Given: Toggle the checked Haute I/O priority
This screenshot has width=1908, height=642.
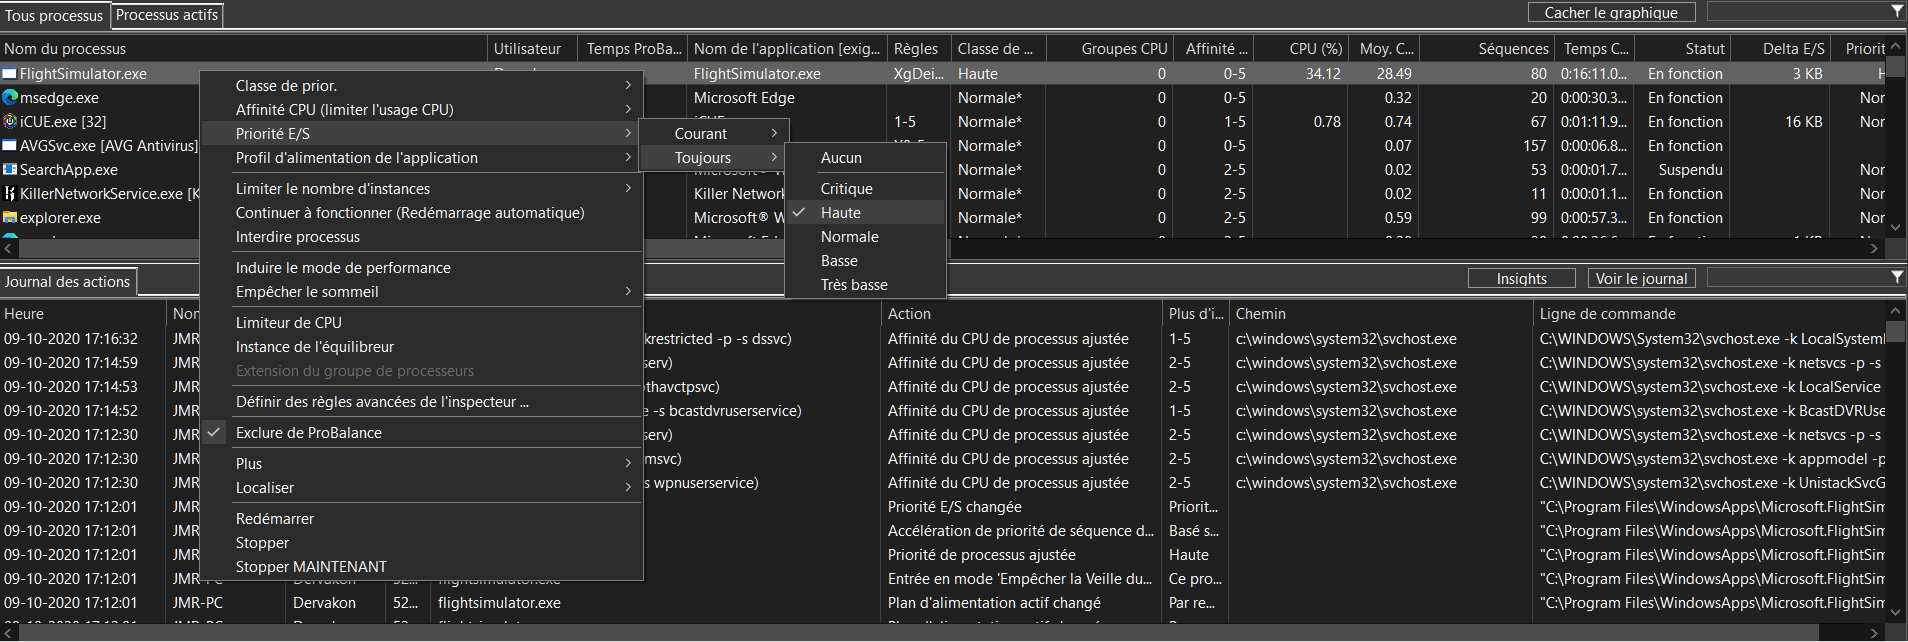Looking at the screenshot, I should click(x=866, y=213).
